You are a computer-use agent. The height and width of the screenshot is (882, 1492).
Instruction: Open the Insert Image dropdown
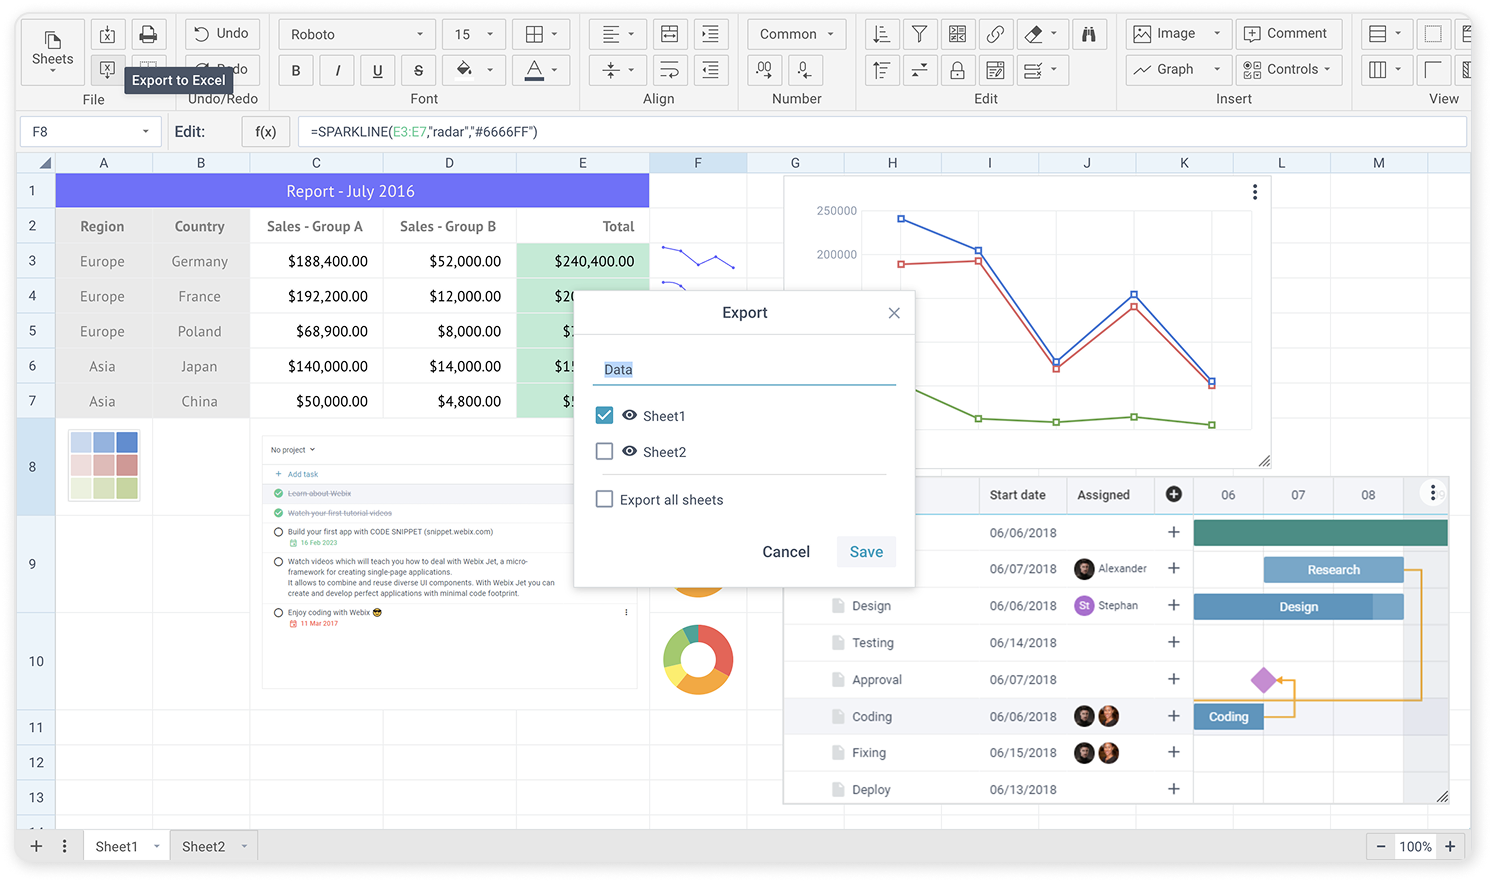click(x=1177, y=34)
